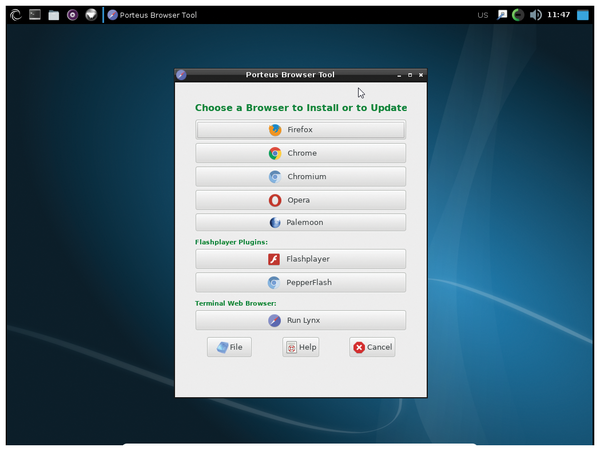Click the 'Terminal Web Browser:' label
600x451 pixels.
point(235,303)
